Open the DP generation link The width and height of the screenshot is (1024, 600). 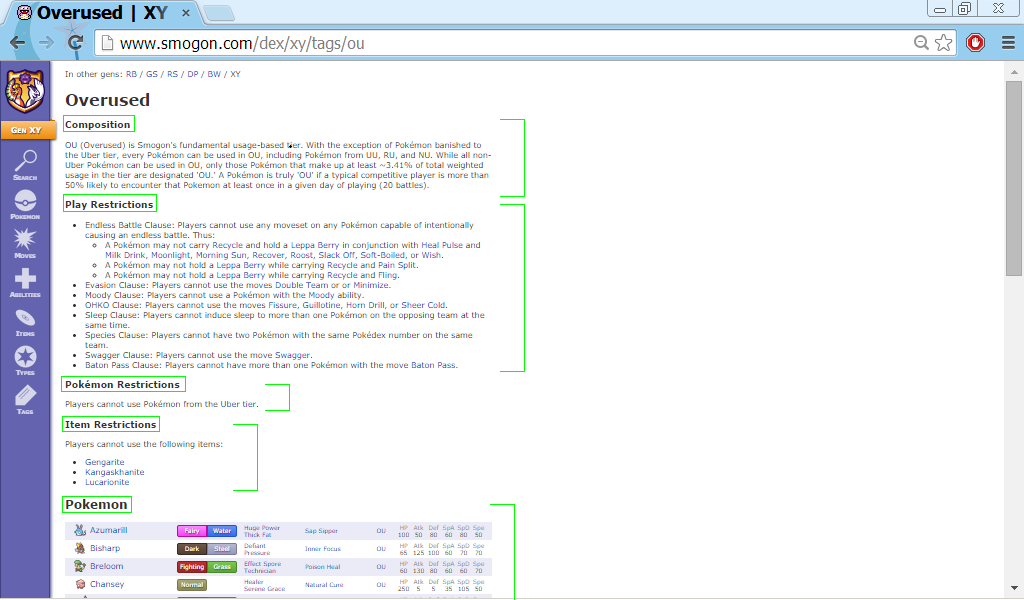click(x=193, y=74)
